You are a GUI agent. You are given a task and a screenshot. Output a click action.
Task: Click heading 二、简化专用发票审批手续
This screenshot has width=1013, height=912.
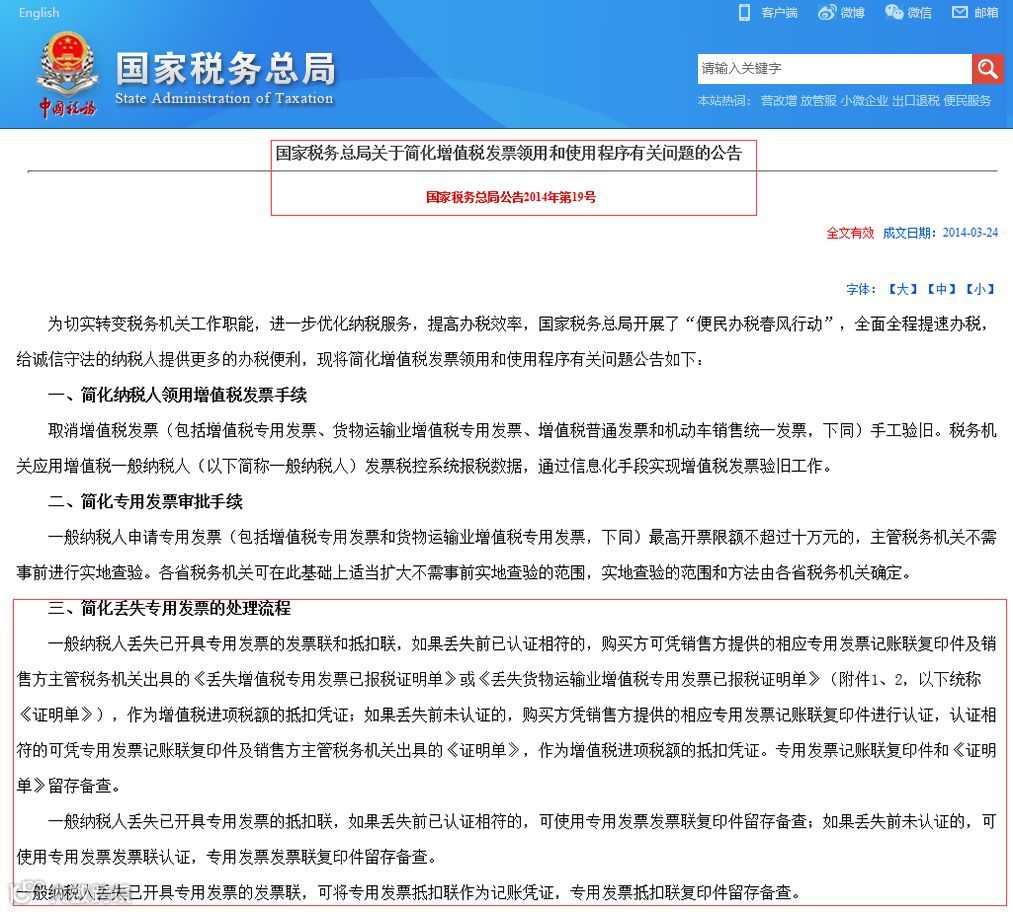145,501
